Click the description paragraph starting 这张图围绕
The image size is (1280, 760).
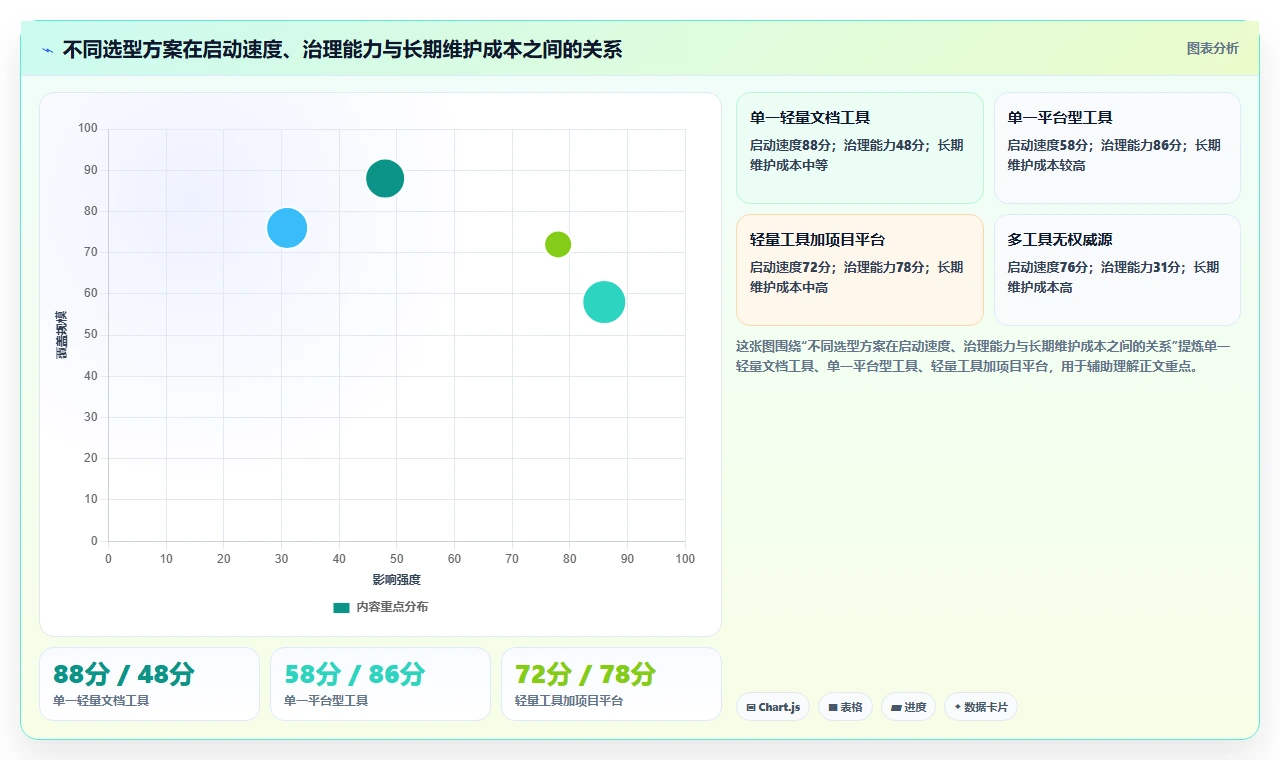click(x=984, y=356)
